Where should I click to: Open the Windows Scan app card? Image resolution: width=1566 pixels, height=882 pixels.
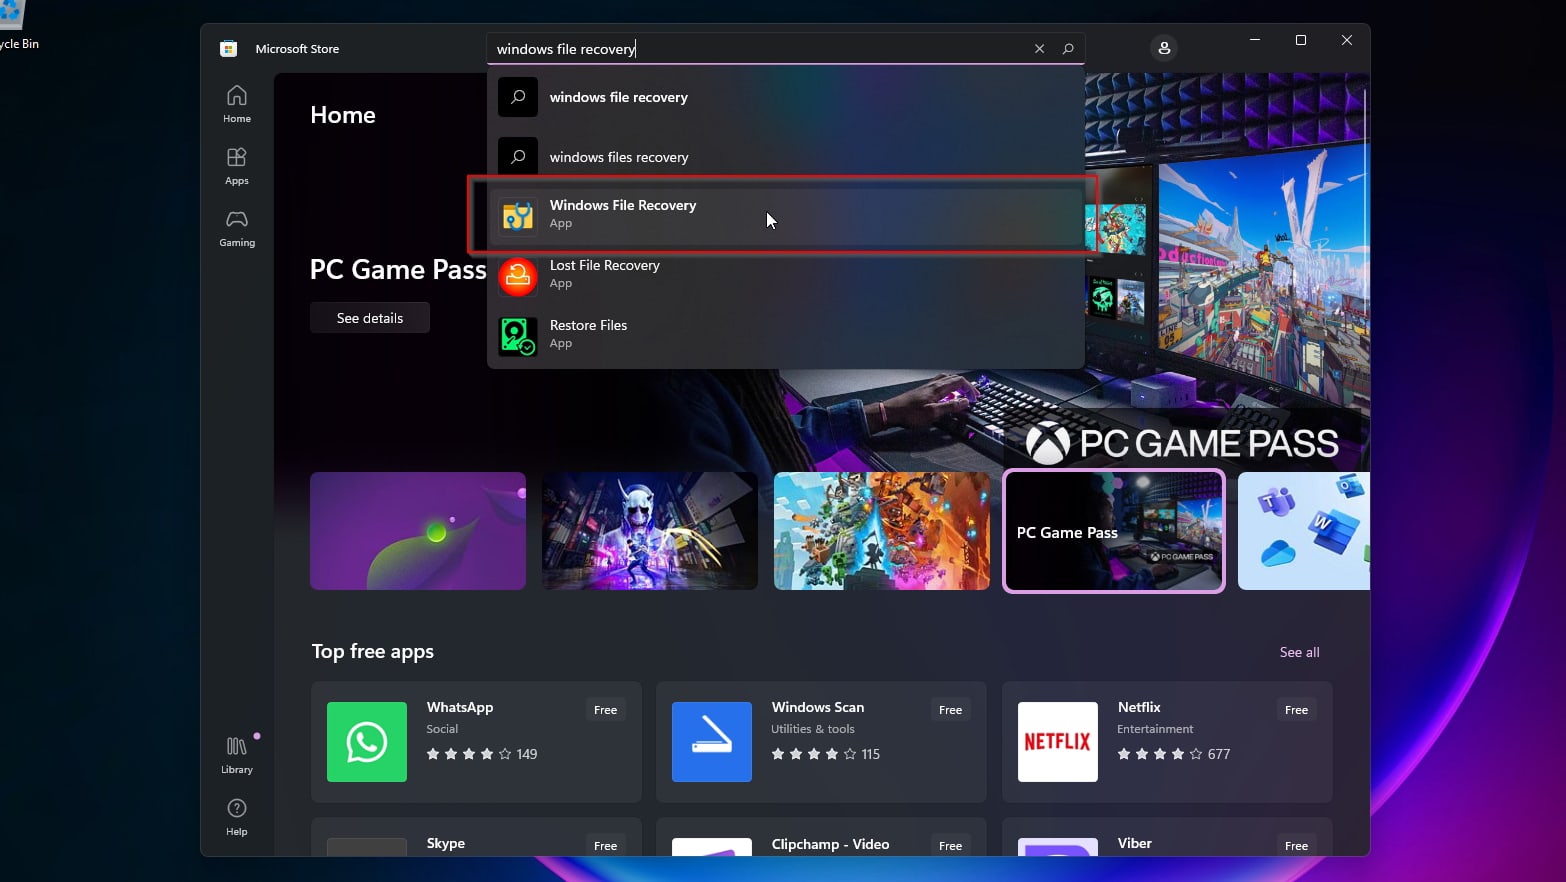821,742
